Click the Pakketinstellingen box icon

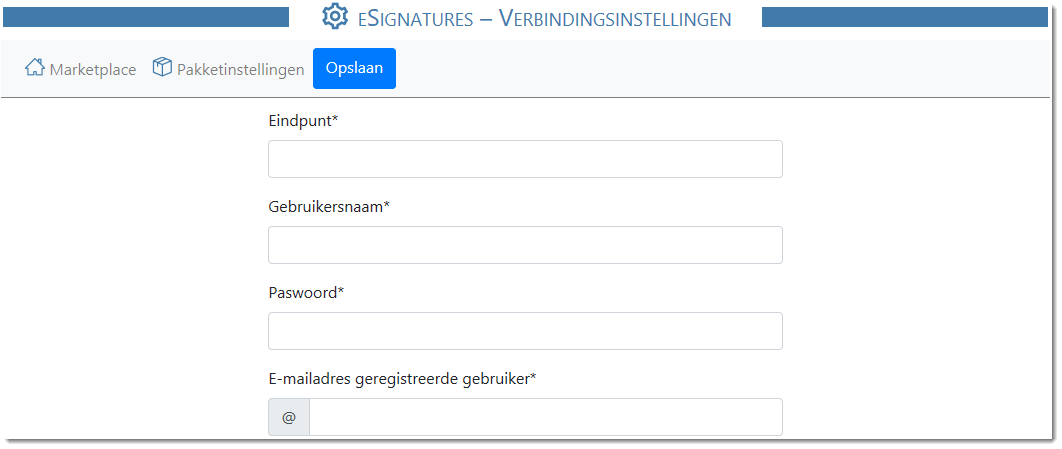pyautogui.click(x=162, y=67)
